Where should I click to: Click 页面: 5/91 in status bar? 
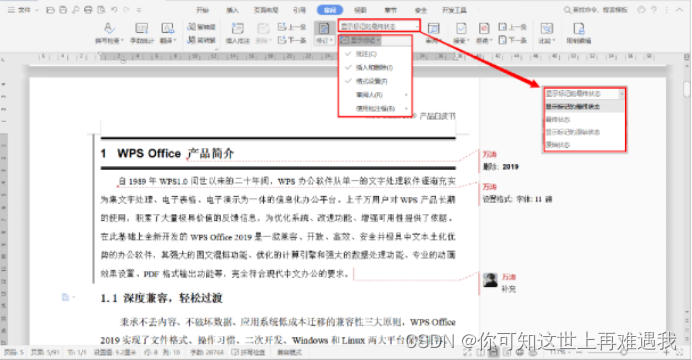click(x=44, y=352)
